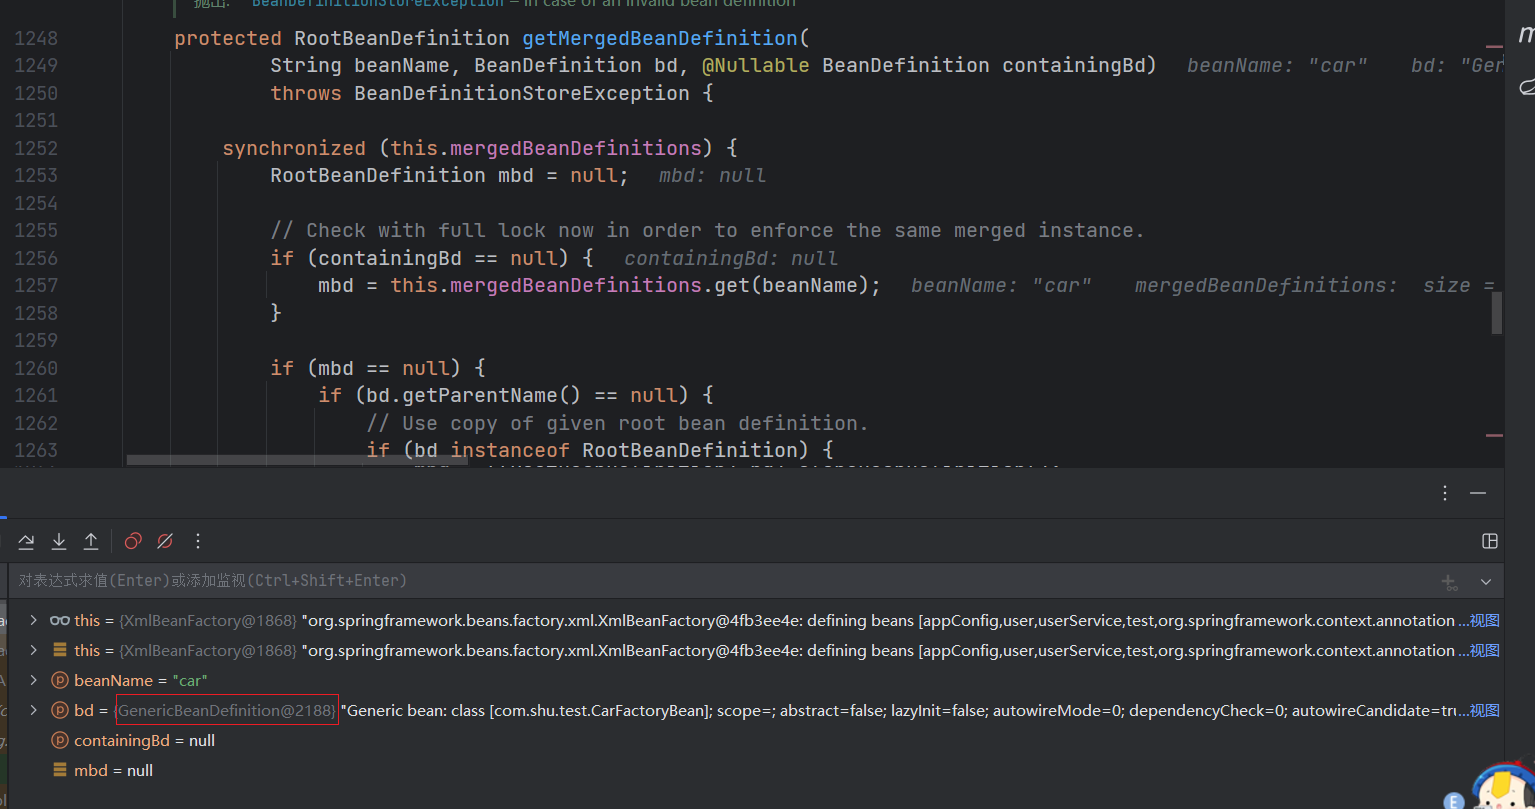The image size is (1535, 809).
Task: Expand the 'this' field row with striped icon
Action: point(34,650)
